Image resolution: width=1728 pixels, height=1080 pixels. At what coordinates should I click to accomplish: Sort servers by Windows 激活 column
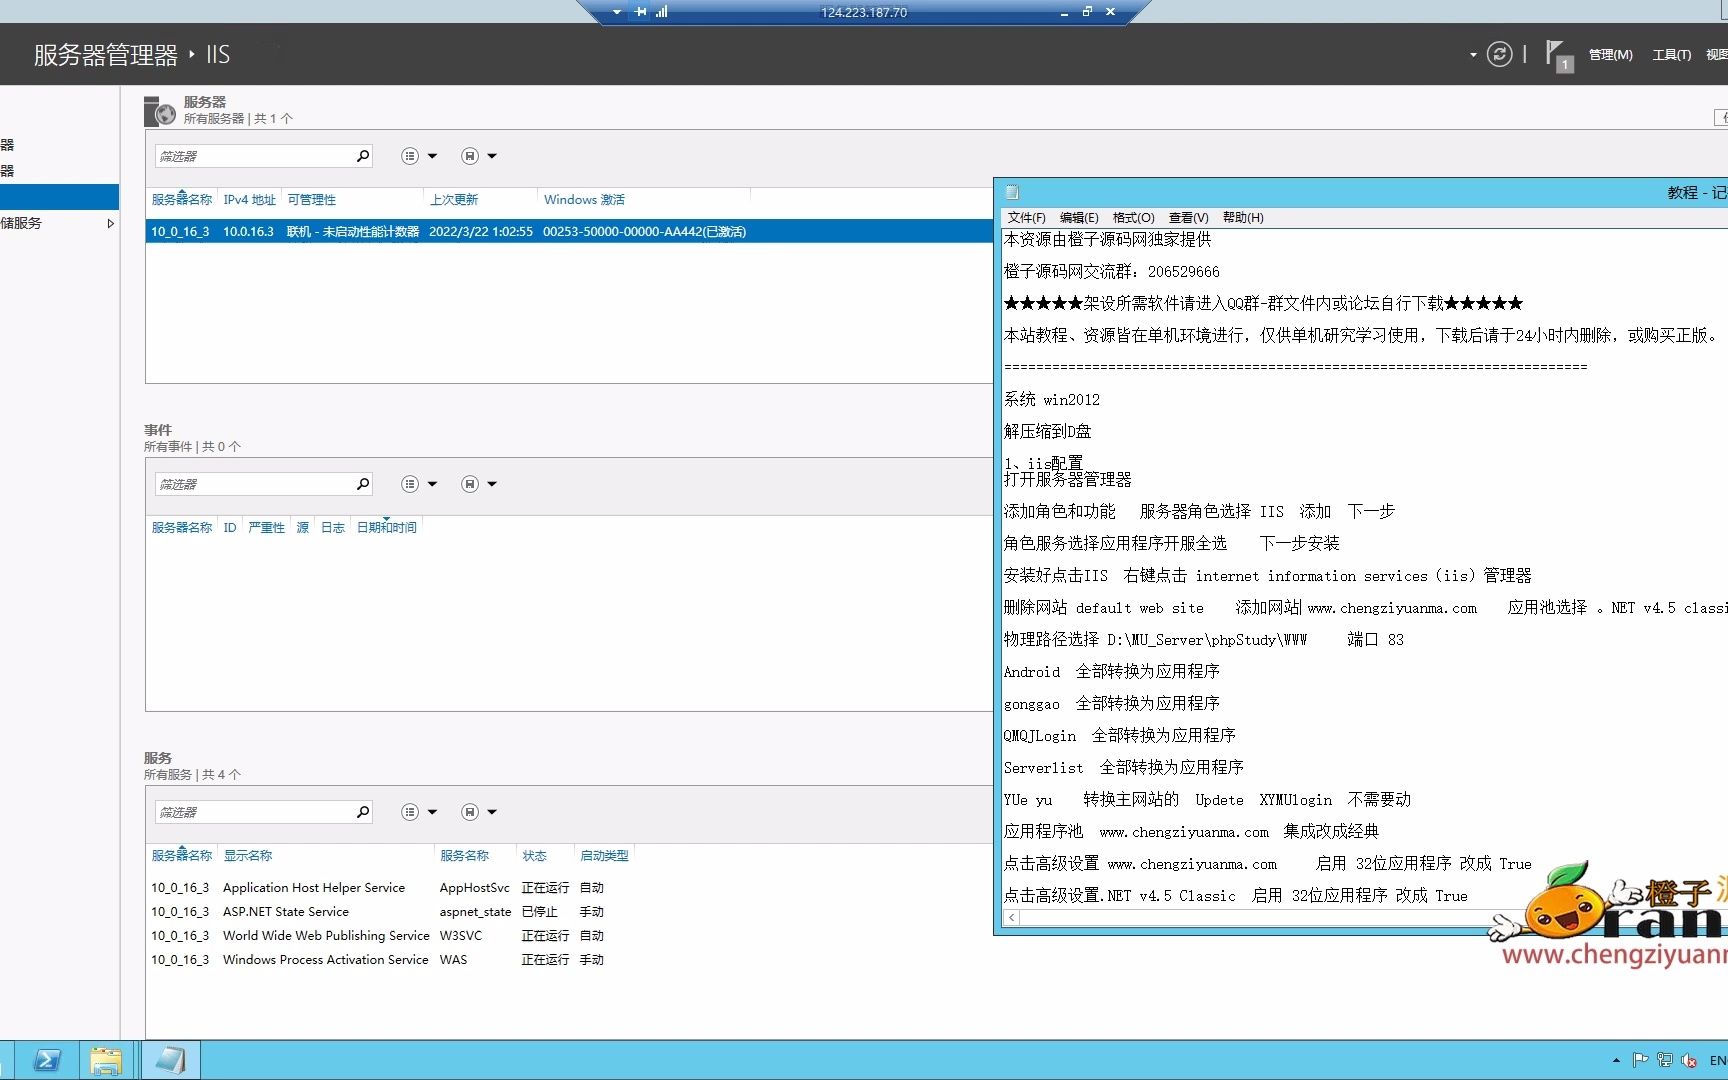[584, 200]
